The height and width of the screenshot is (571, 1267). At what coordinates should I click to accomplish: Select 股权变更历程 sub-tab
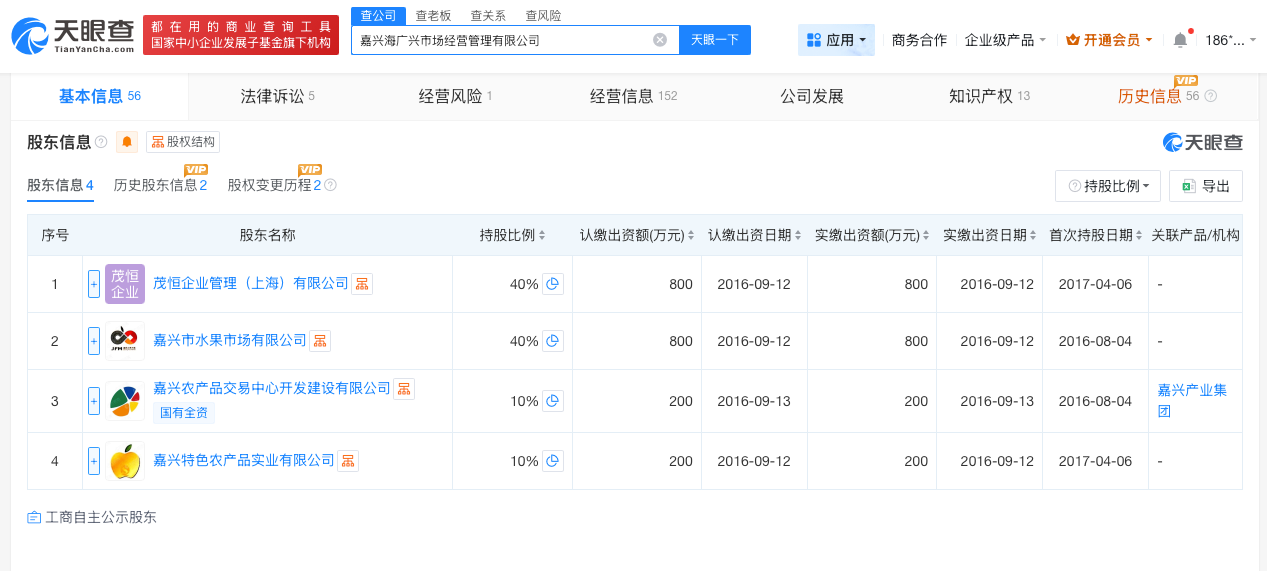click(x=275, y=185)
